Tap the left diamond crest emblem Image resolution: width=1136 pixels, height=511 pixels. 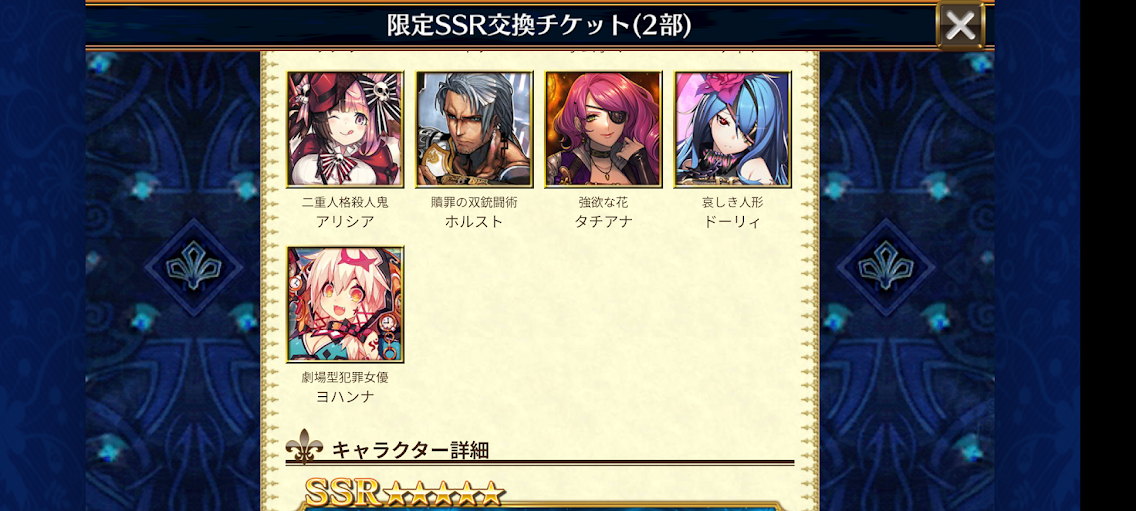pos(193,267)
